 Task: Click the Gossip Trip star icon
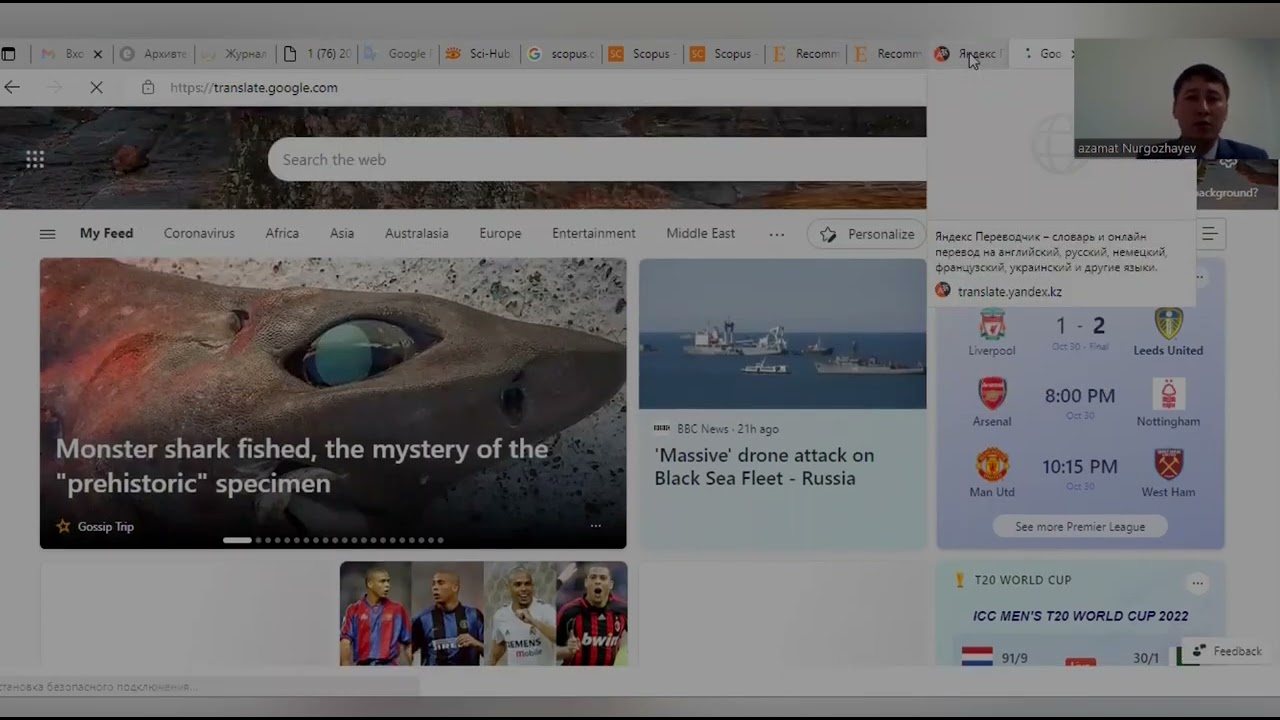tap(63, 526)
